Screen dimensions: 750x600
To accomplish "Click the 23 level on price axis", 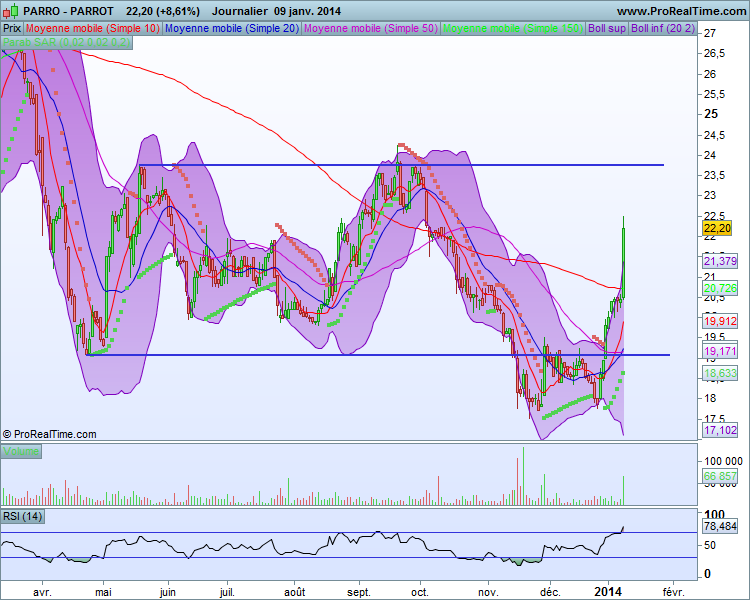I will [710, 195].
